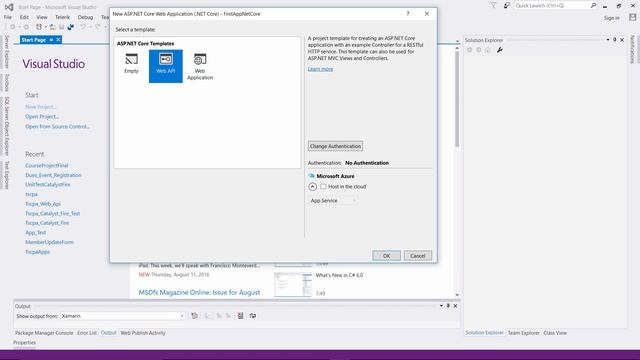Switch to the Error List tab

point(87,333)
